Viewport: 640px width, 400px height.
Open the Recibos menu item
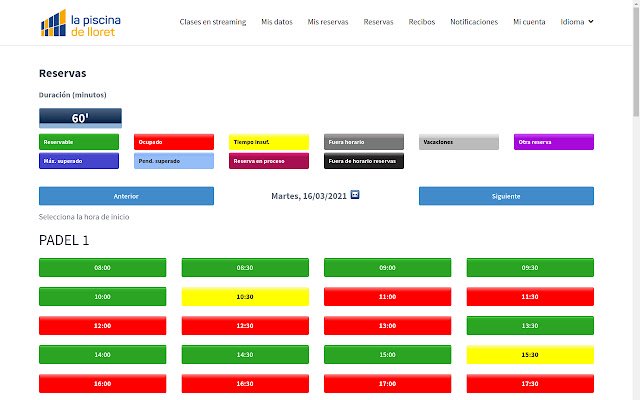422,22
